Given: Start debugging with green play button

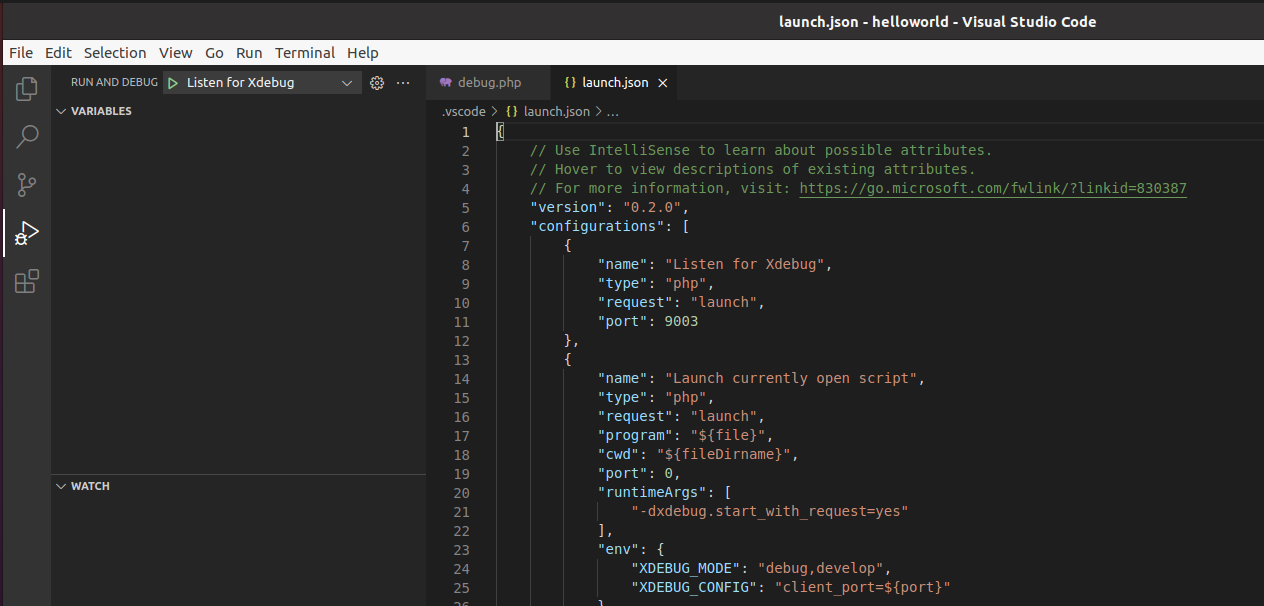Looking at the screenshot, I should click(173, 83).
